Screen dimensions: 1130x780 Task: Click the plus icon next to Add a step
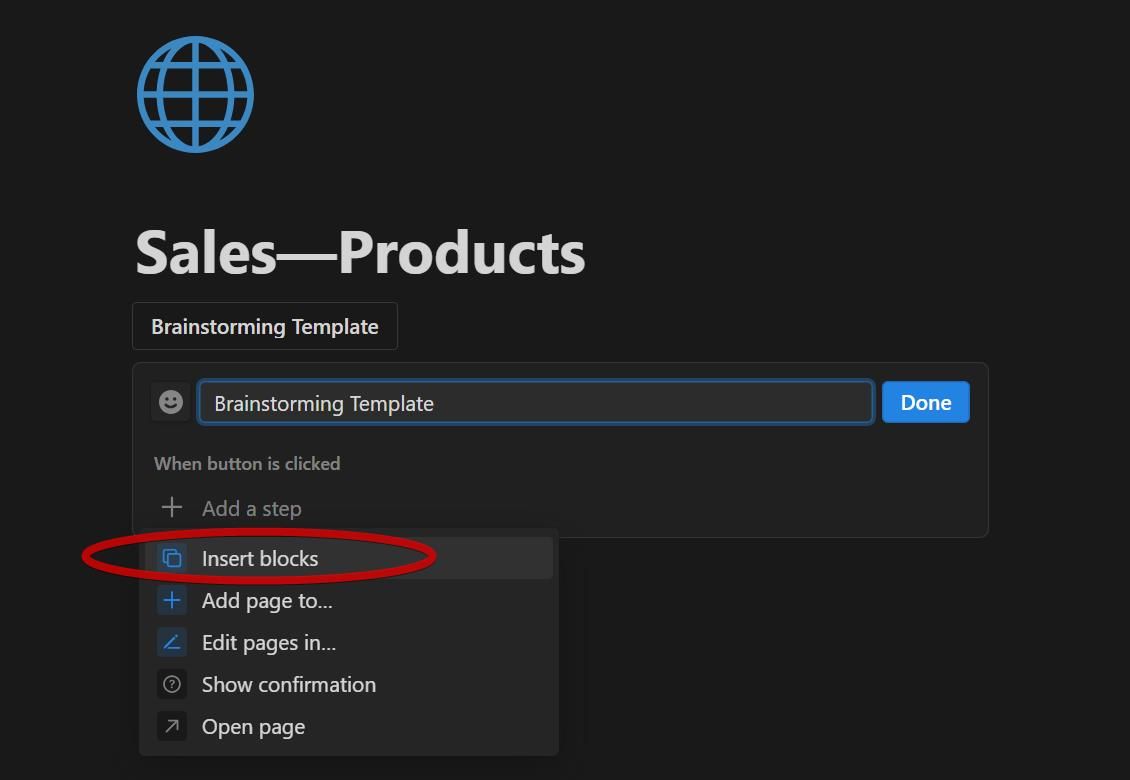[171, 508]
